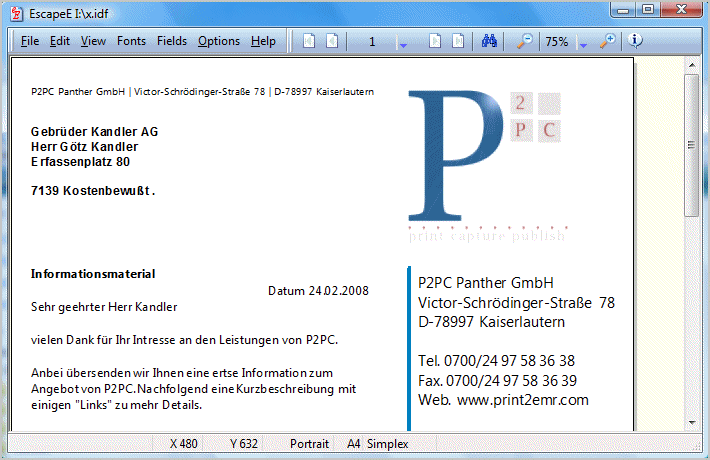Image resolution: width=710 pixels, height=460 pixels.
Task: Click the large blue P logo image
Action: pyautogui.click(x=456, y=155)
